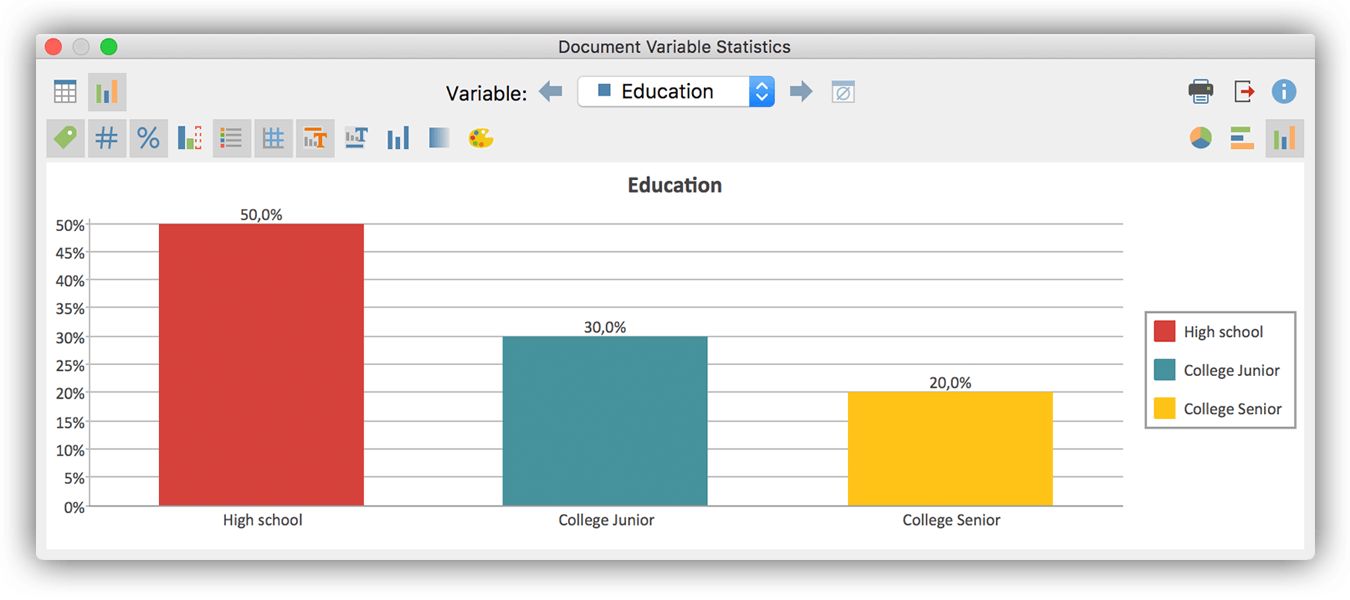This screenshot has height=600, width=1350.
Task: Click the College Junior legend swatch
Action: click(1164, 370)
